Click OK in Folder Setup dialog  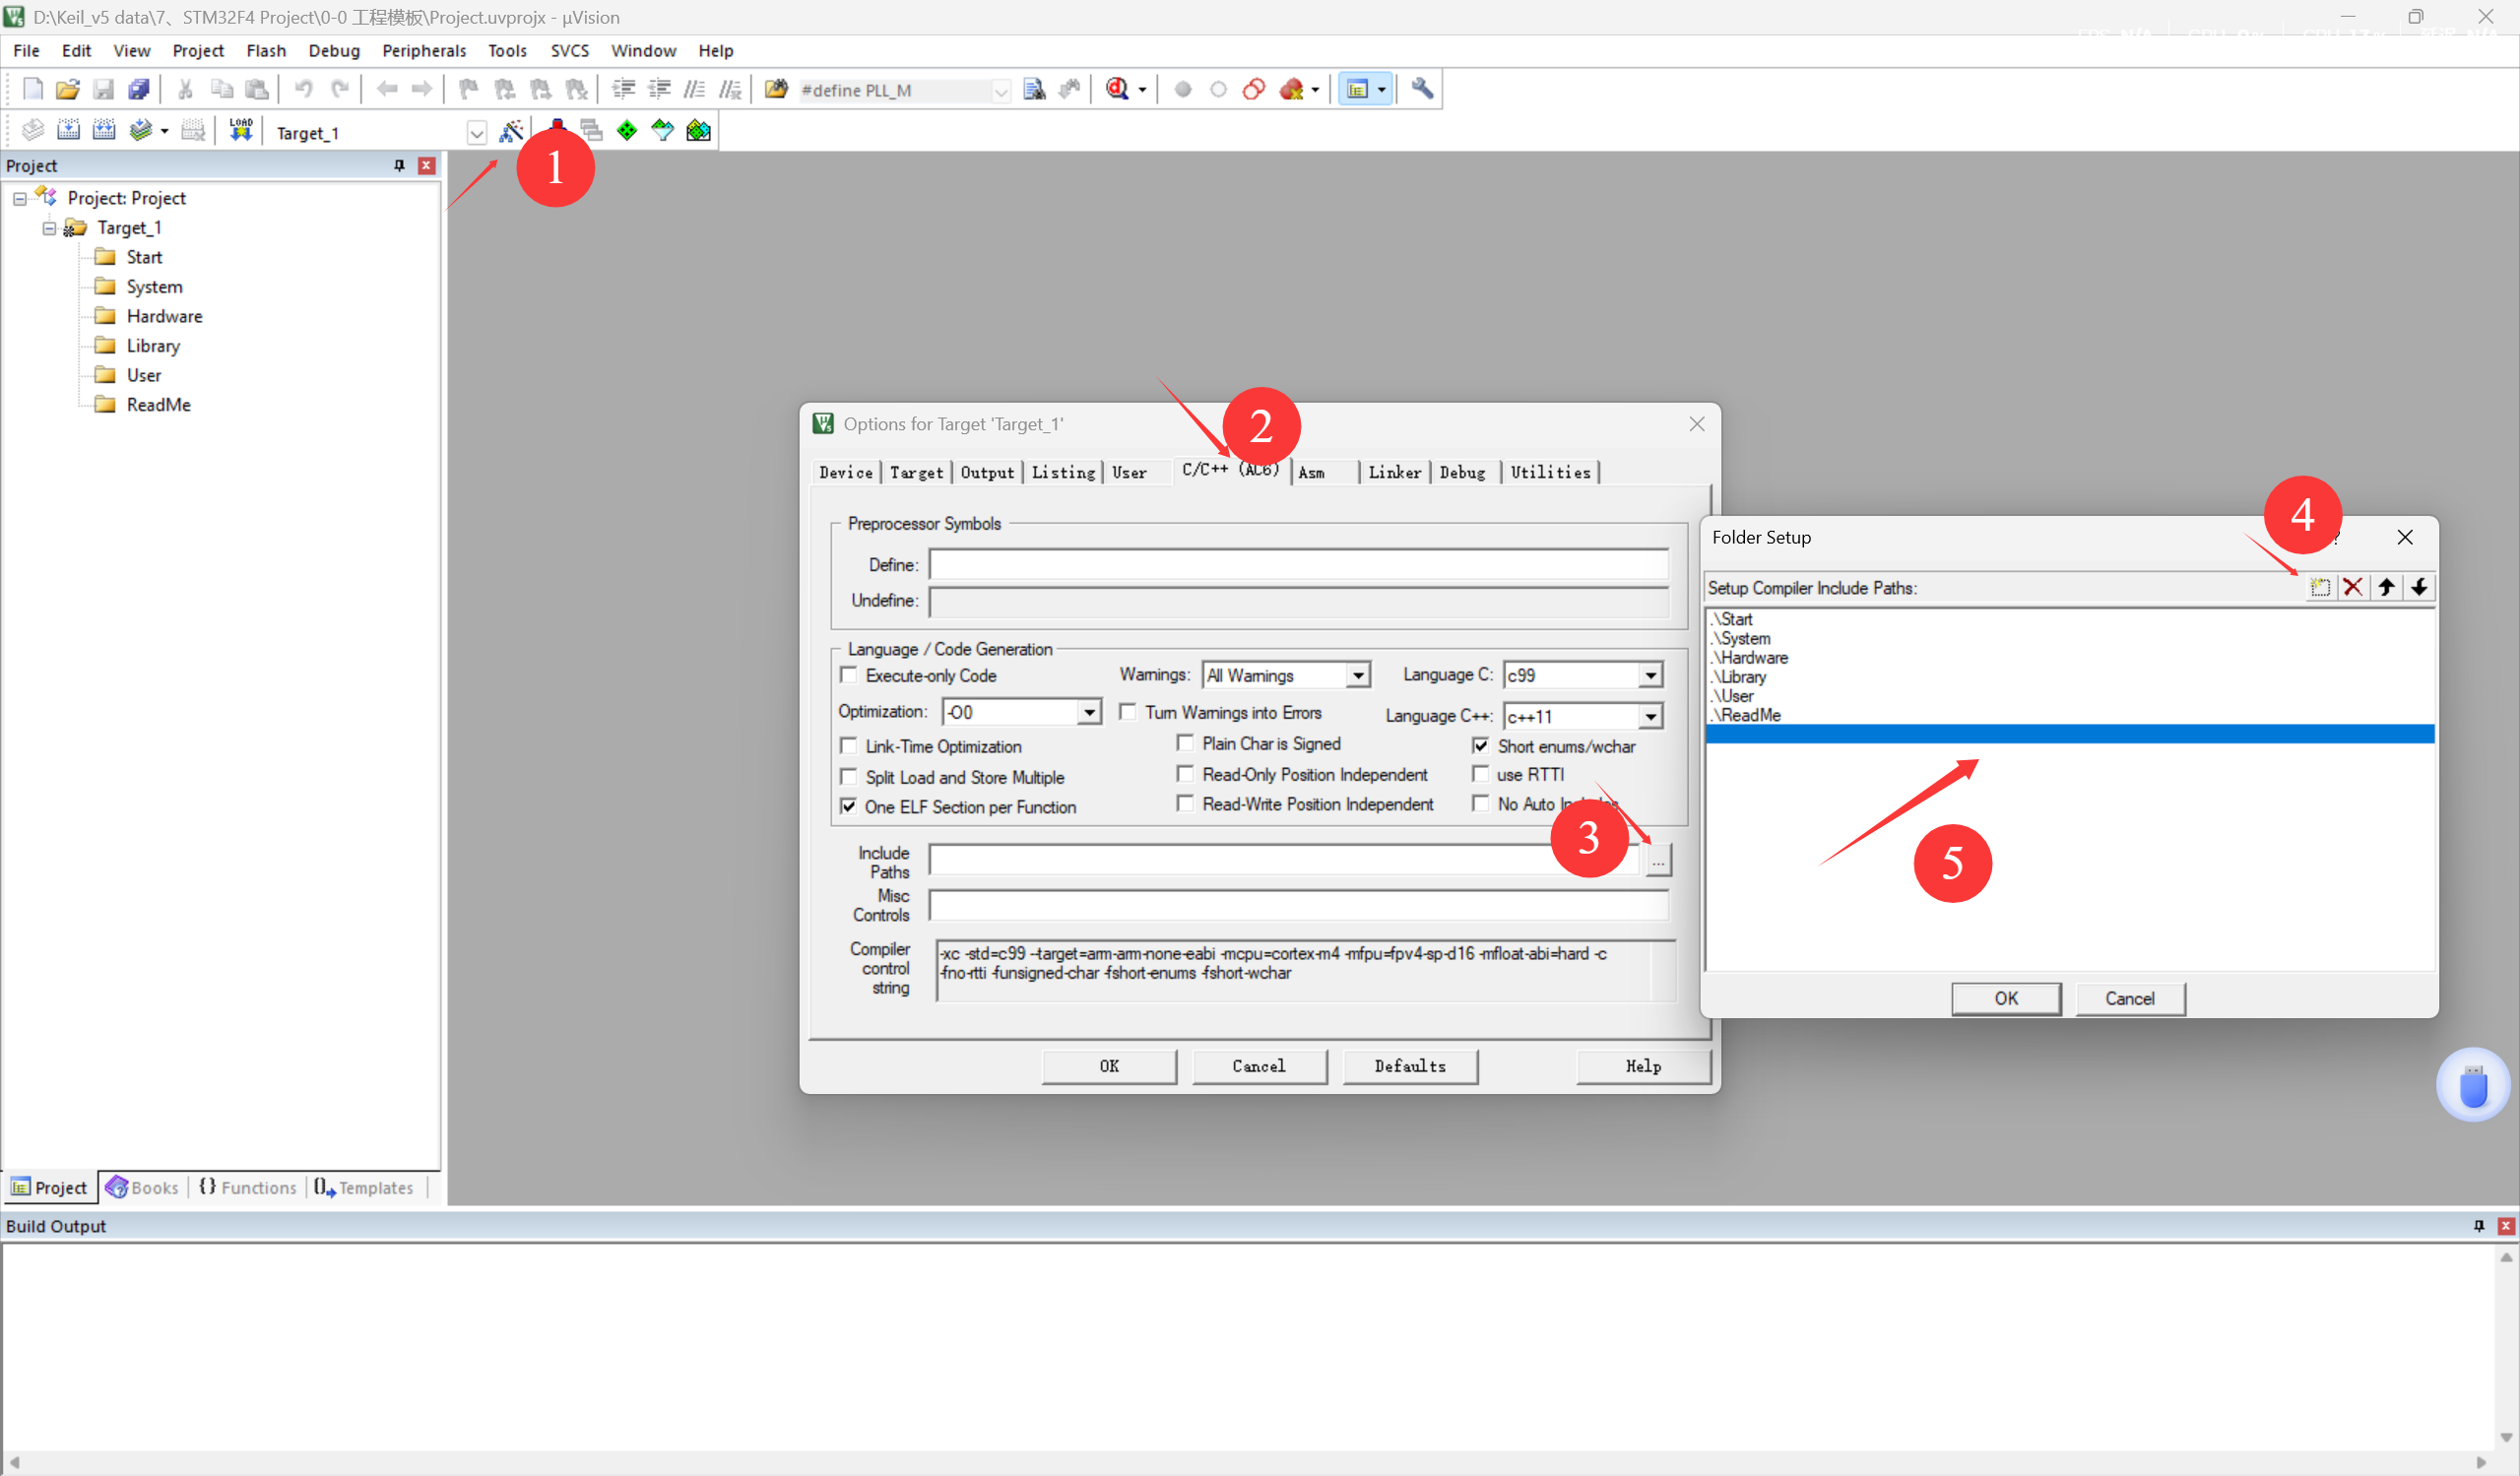point(2005,998)
